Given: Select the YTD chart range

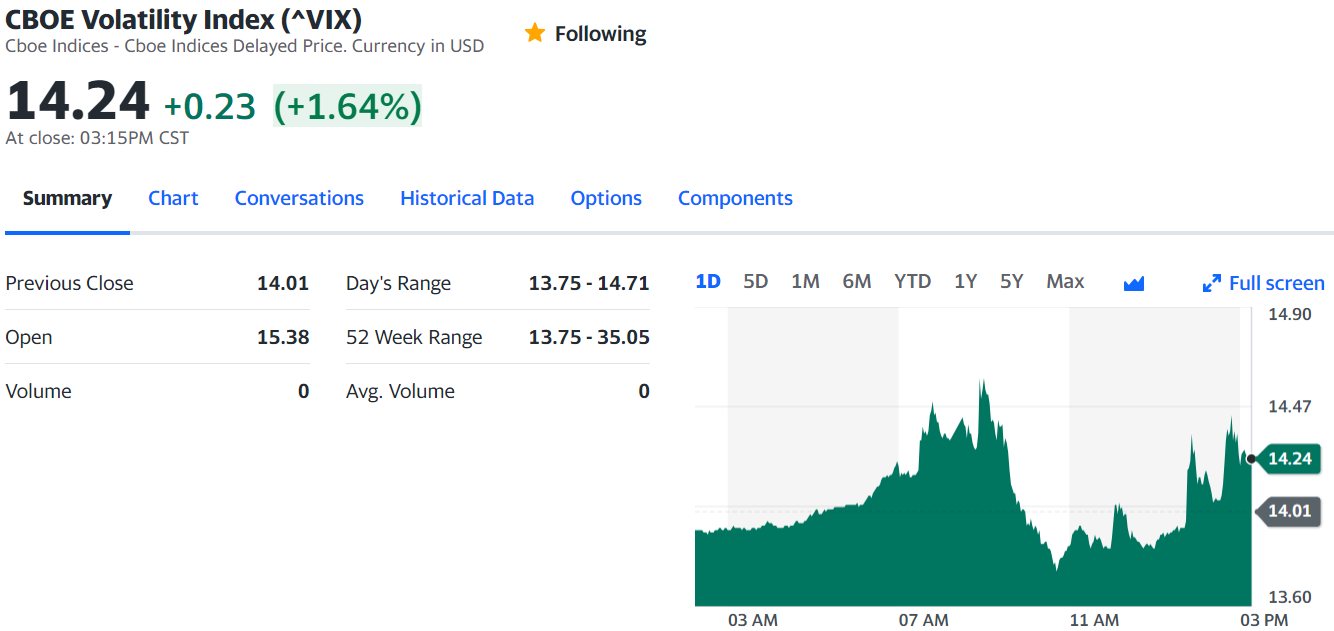Looking at the screenshot, I should click(x=912, y=281).
